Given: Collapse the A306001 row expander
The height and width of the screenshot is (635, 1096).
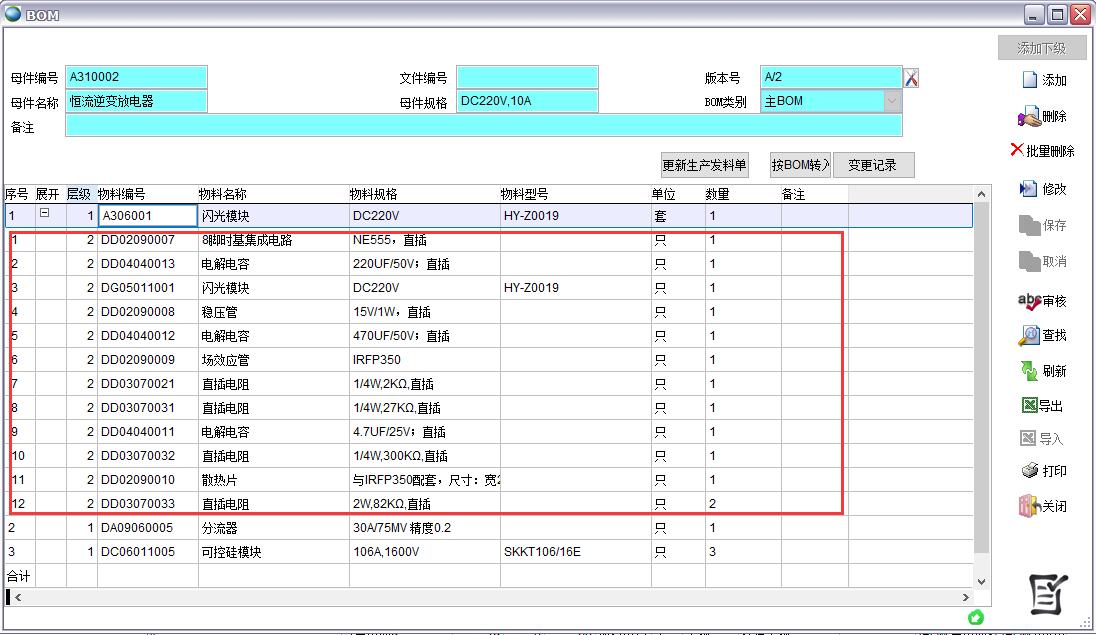Looking at the screenshot, I should tap(44, 214).
